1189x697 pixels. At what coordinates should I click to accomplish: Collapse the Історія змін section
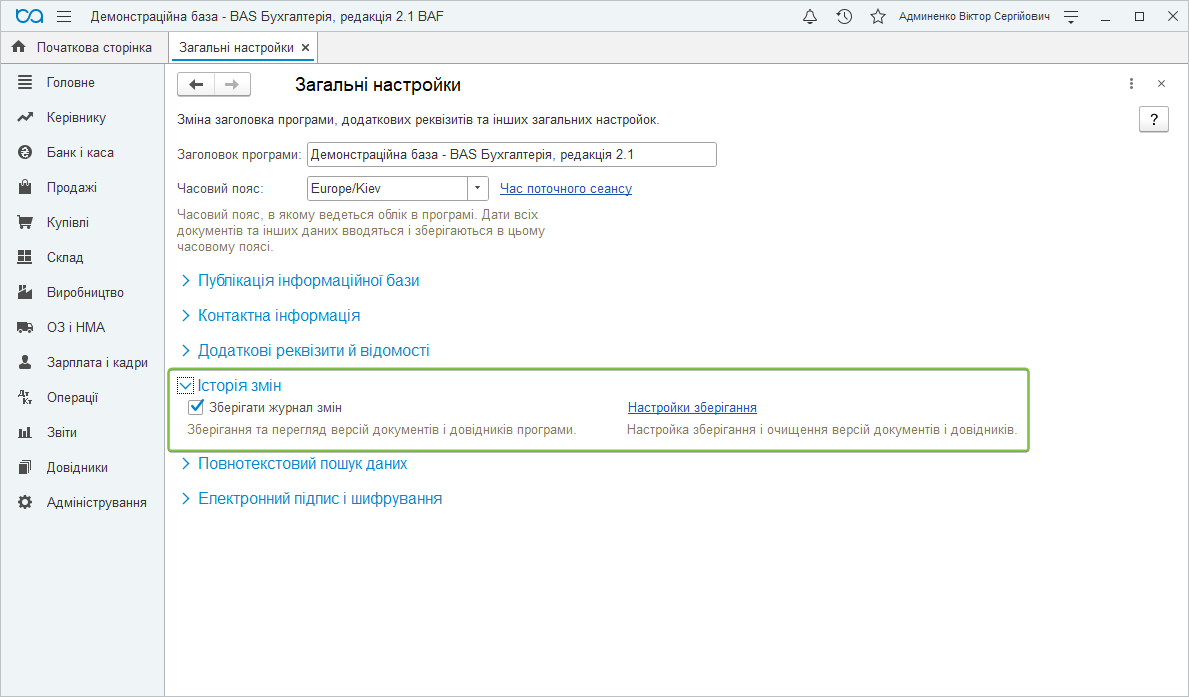(x=185, y=385)
